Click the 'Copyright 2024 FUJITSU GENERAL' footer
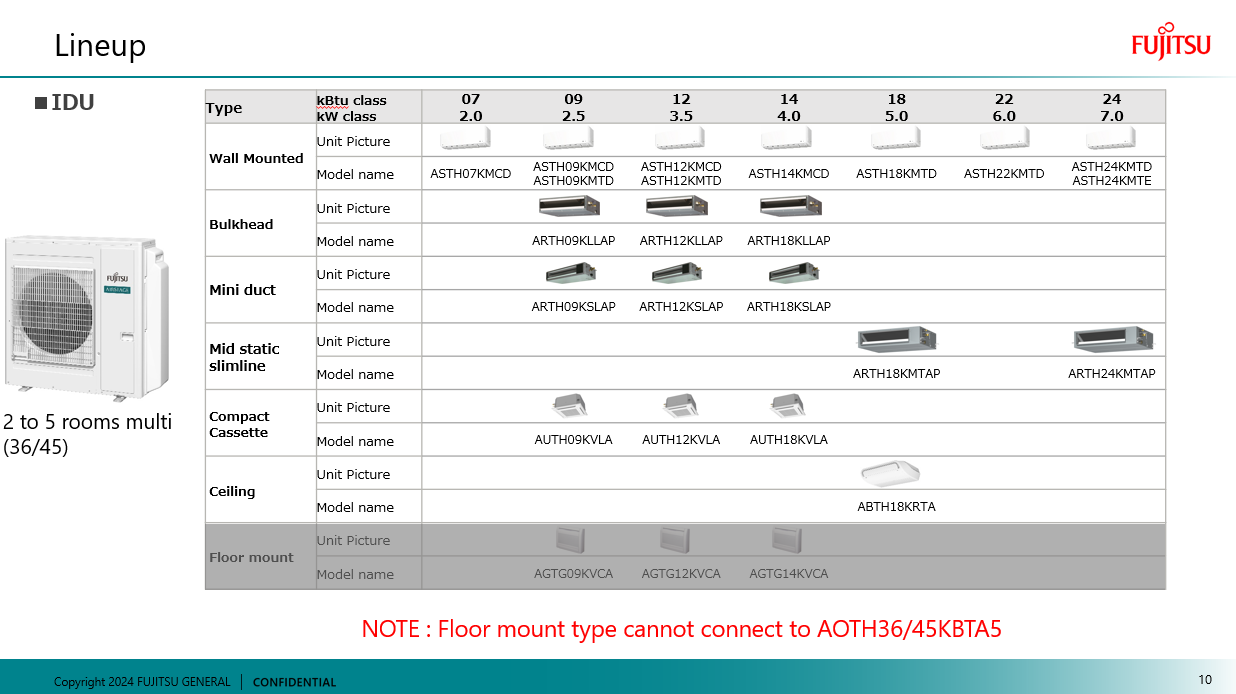 click(142, 682)
